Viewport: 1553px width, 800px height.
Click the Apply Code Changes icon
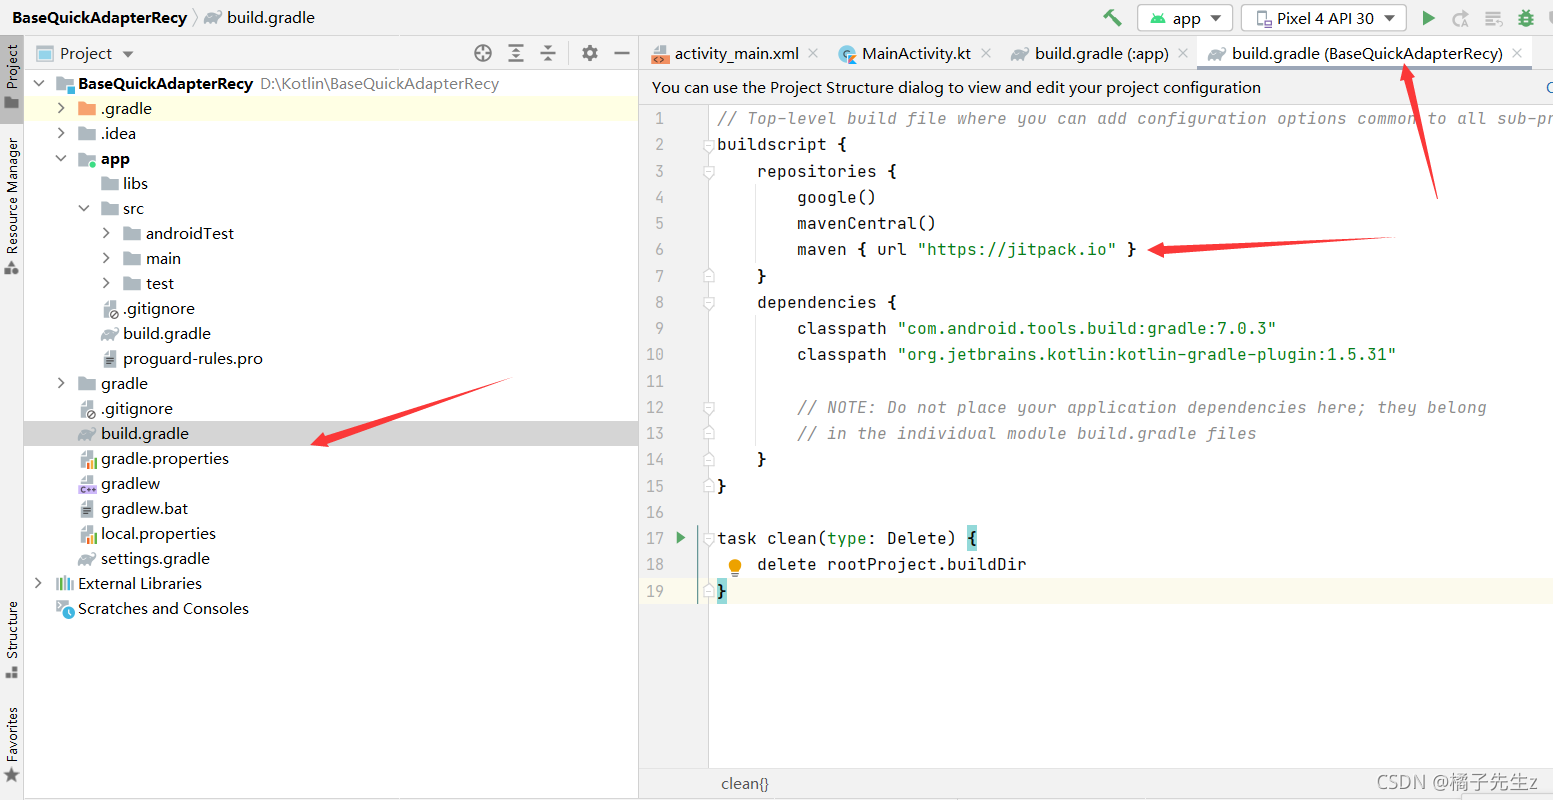(1493, 18)
